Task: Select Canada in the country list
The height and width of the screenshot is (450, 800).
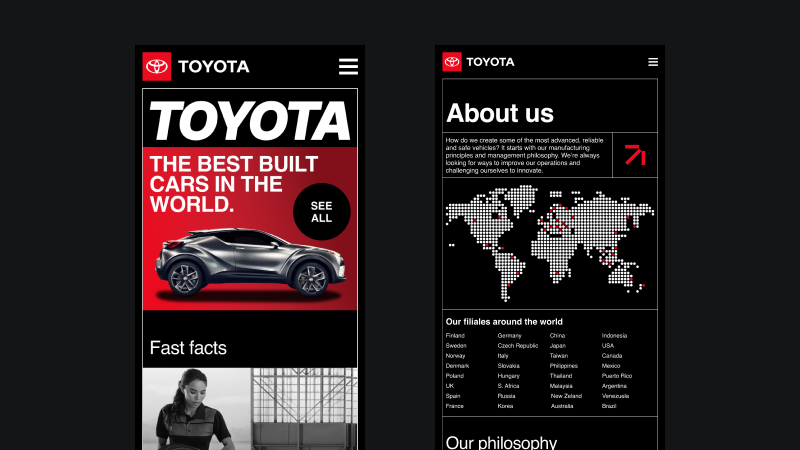Action: (x=612, y=356)
